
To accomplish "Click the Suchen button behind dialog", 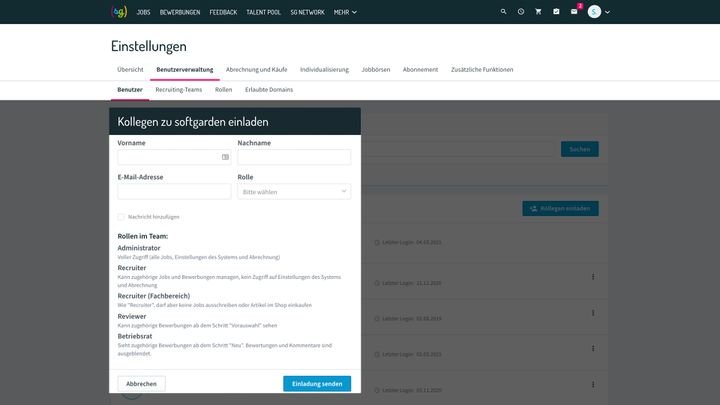I will click(579, 149).
